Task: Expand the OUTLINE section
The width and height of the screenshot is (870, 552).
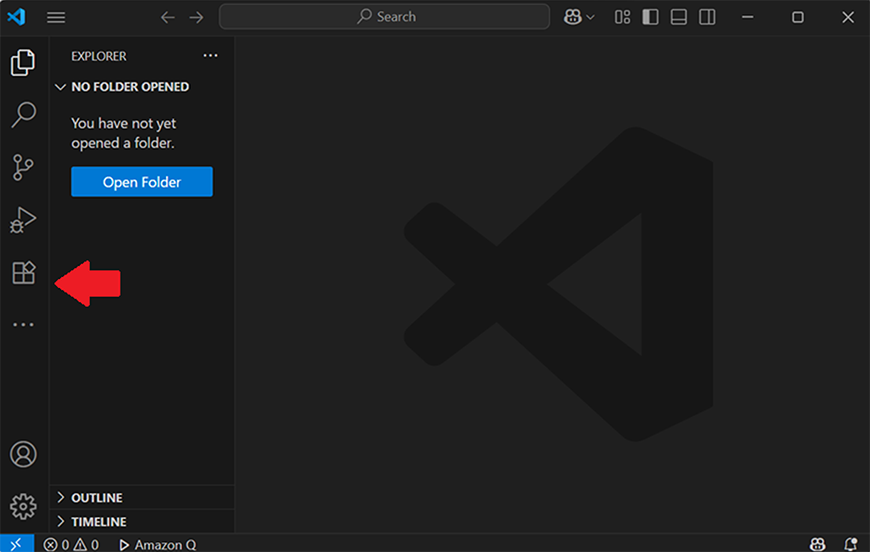Action: coord(142,498)
